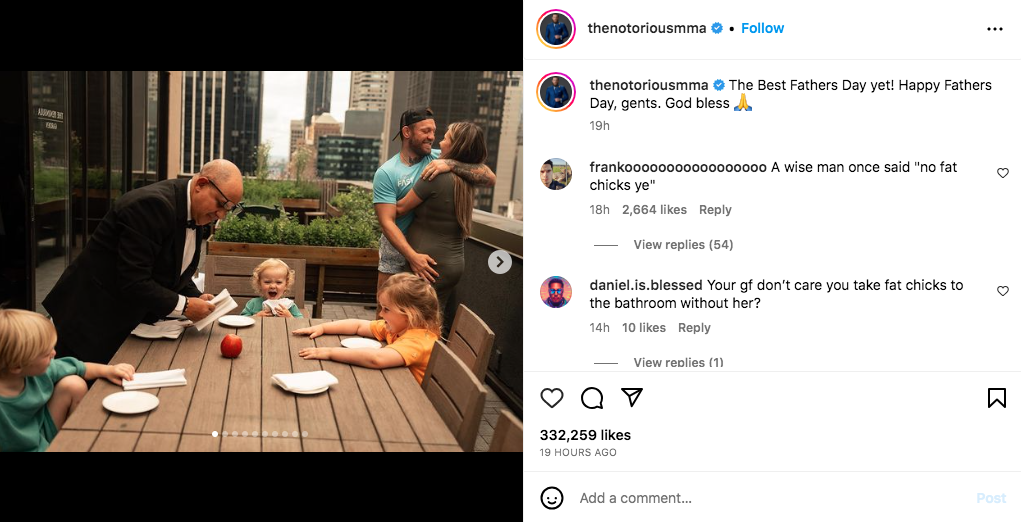Screen dimensions: 1021x522
Task: Expand View replies (54)
Action: [683, 245]
